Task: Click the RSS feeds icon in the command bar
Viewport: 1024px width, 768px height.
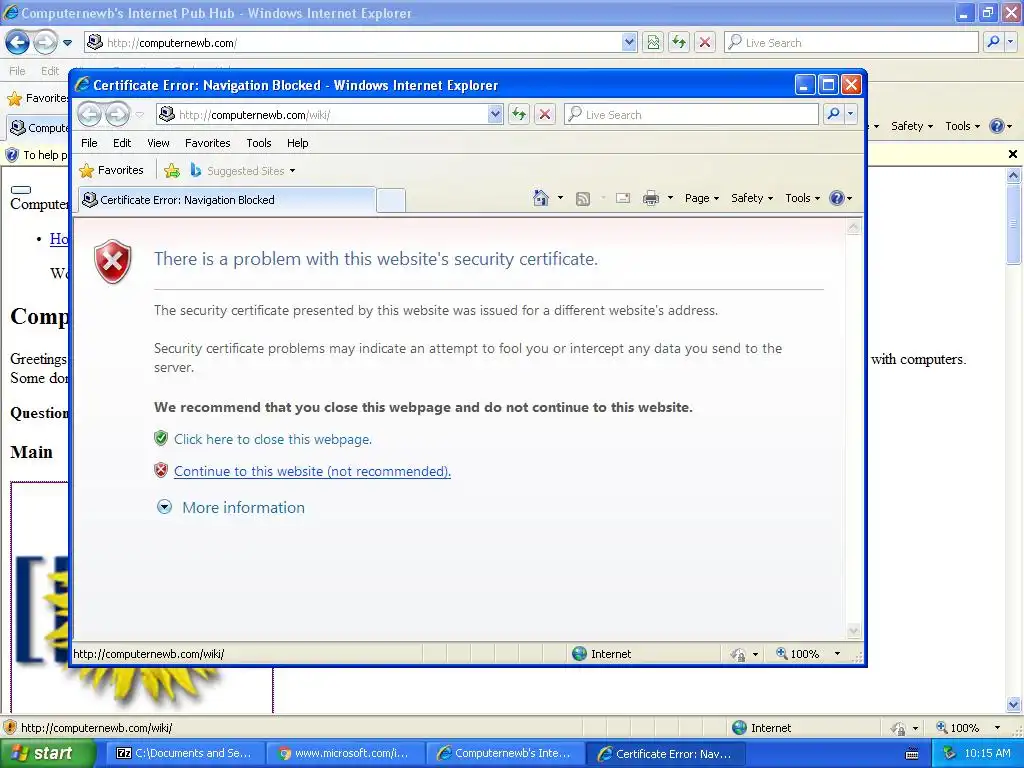Action: 583,198
